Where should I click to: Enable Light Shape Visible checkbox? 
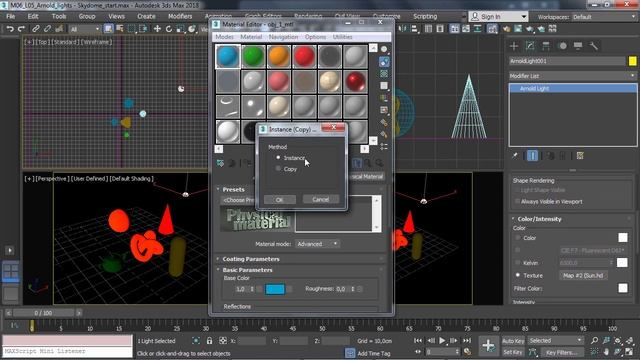[x=518, y=190]
